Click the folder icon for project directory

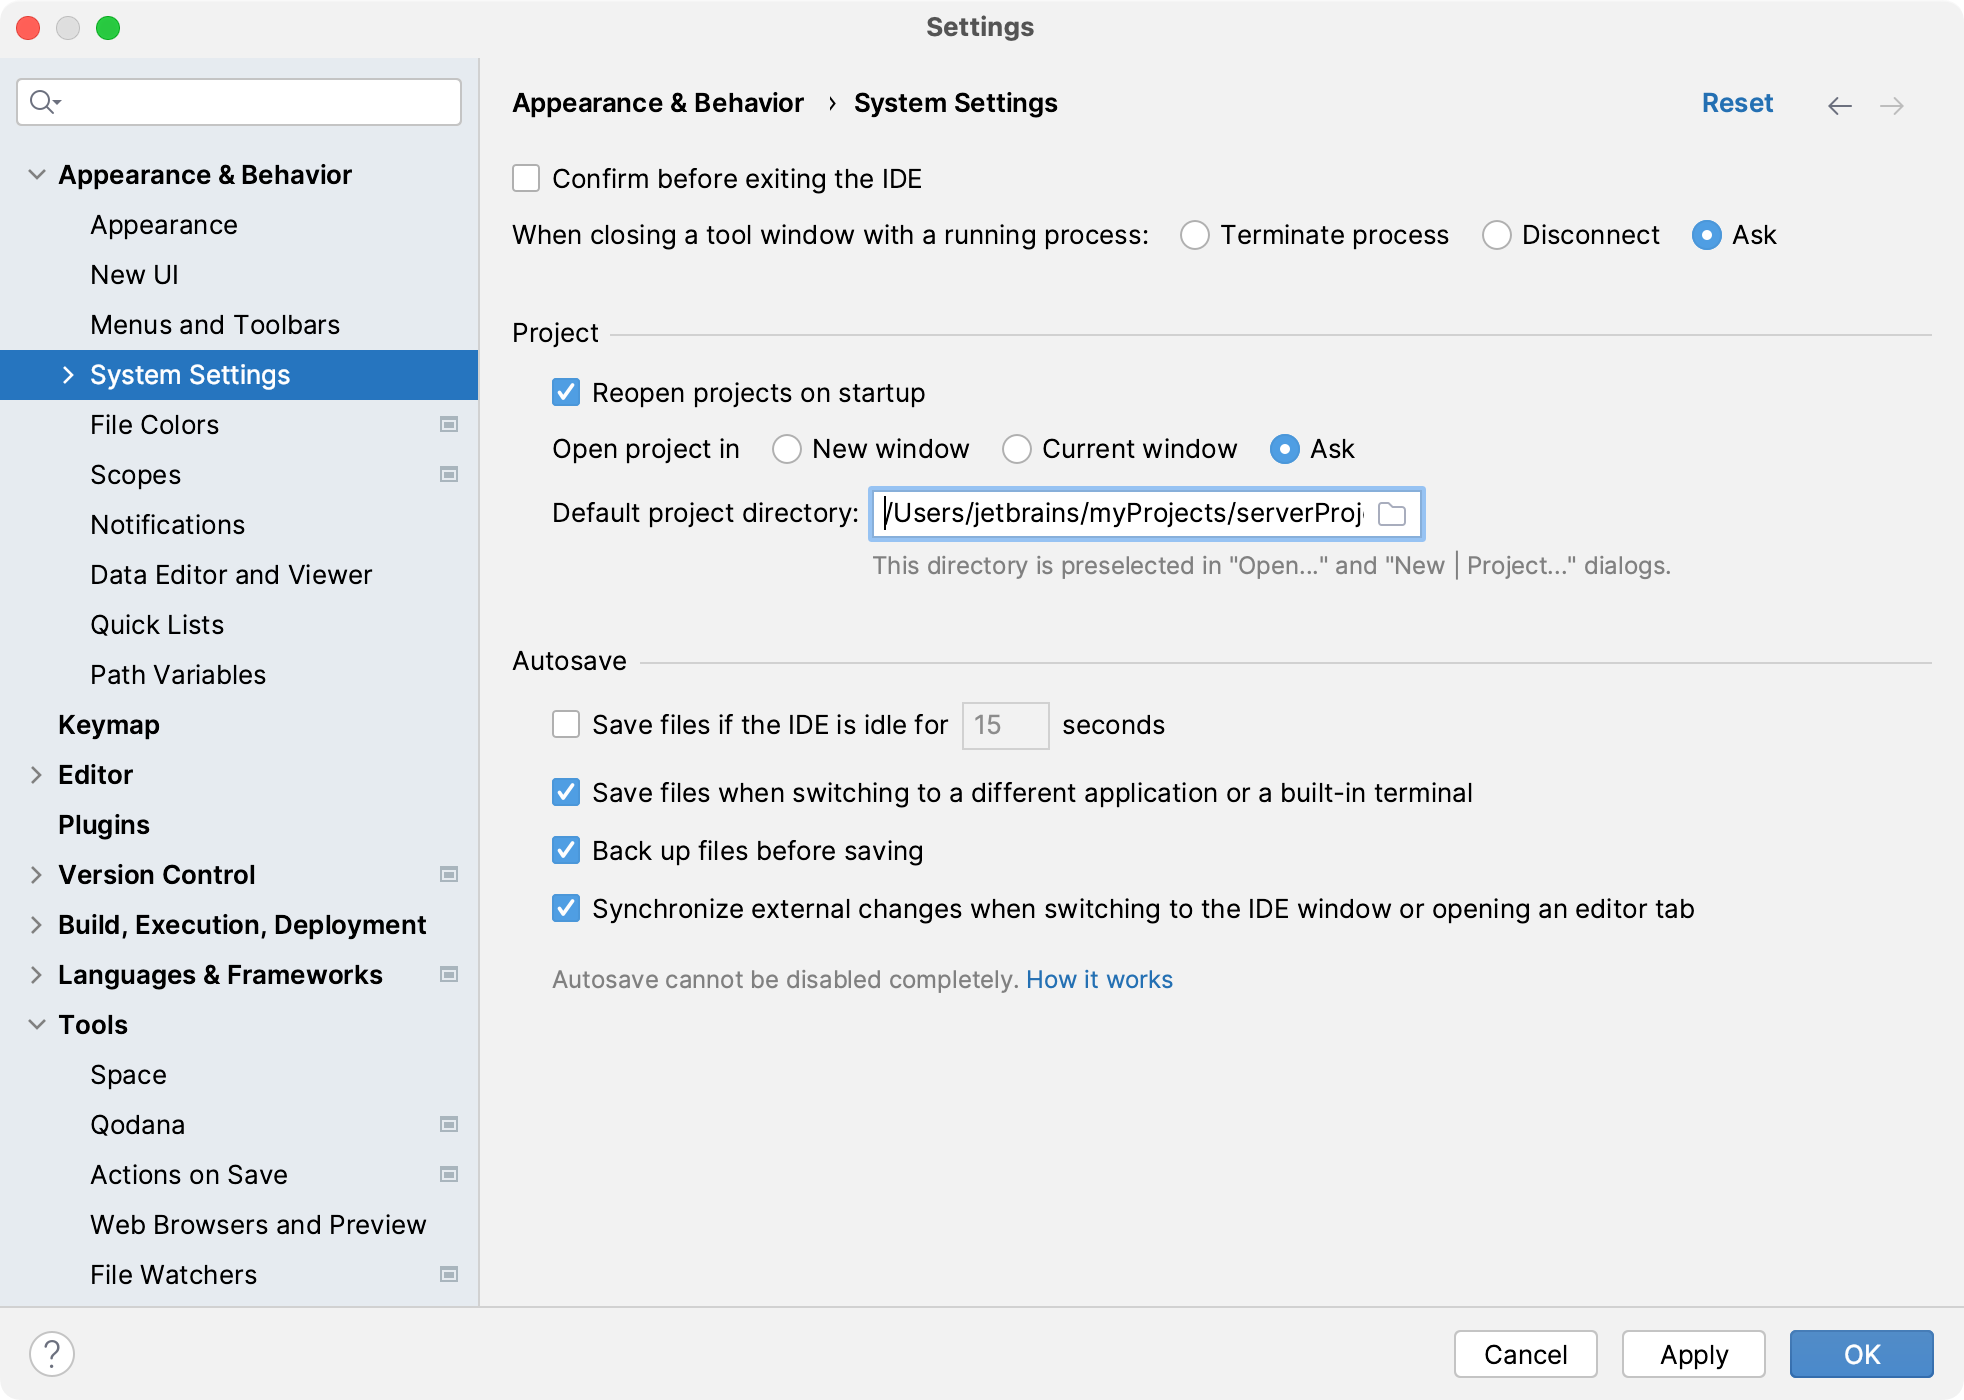click(x=1394, y=512)
